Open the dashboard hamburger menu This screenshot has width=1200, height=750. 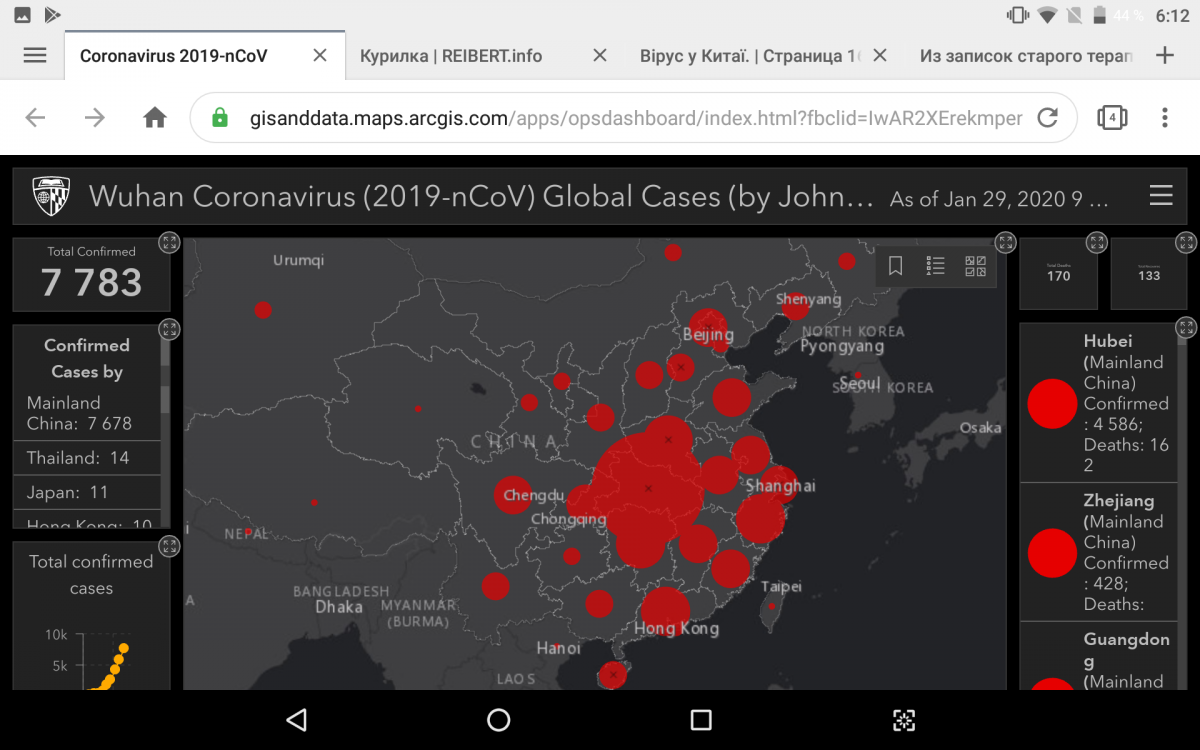(1161, 196)
